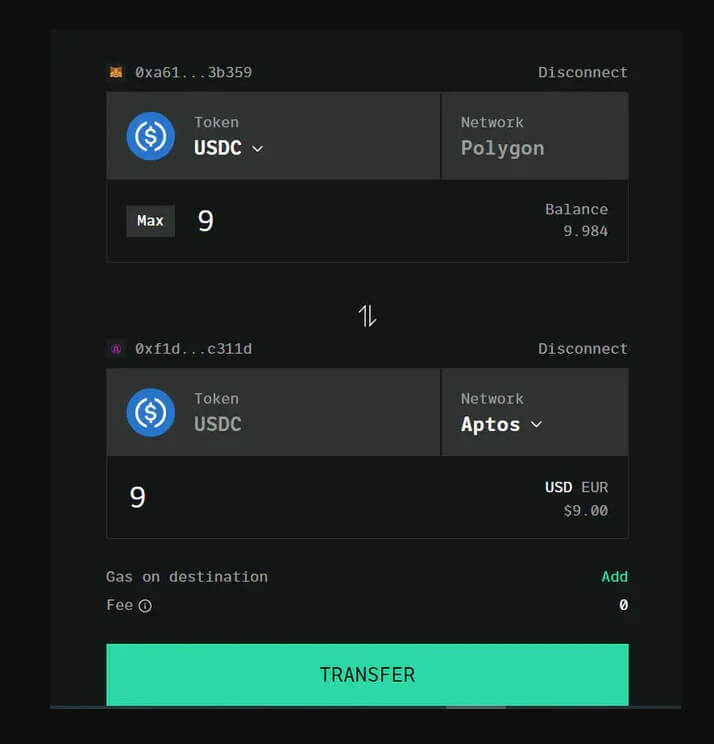Expand the Aptos network chevron
Screen dimensions: 714x744
(x=536, y=424)
